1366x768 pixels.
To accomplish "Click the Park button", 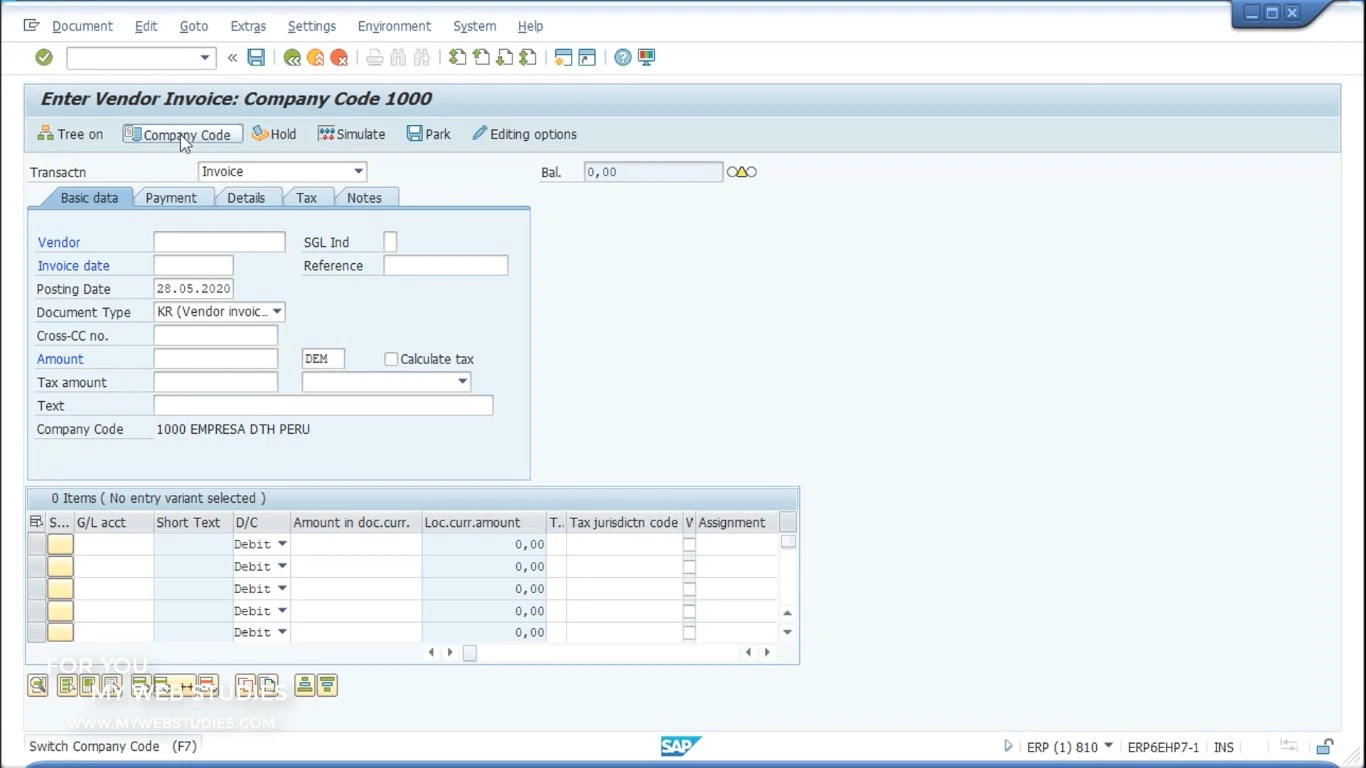I will 428,134.
